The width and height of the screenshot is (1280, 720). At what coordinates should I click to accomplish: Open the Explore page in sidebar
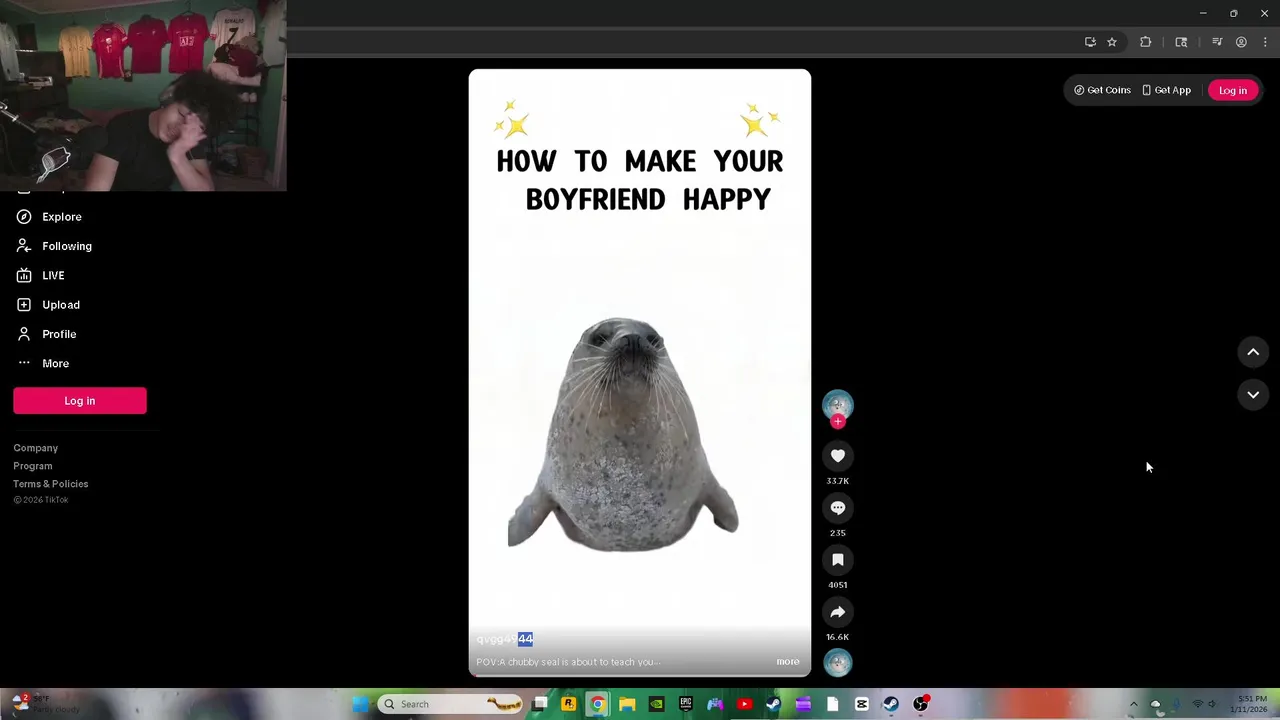(x=61, y=217)
